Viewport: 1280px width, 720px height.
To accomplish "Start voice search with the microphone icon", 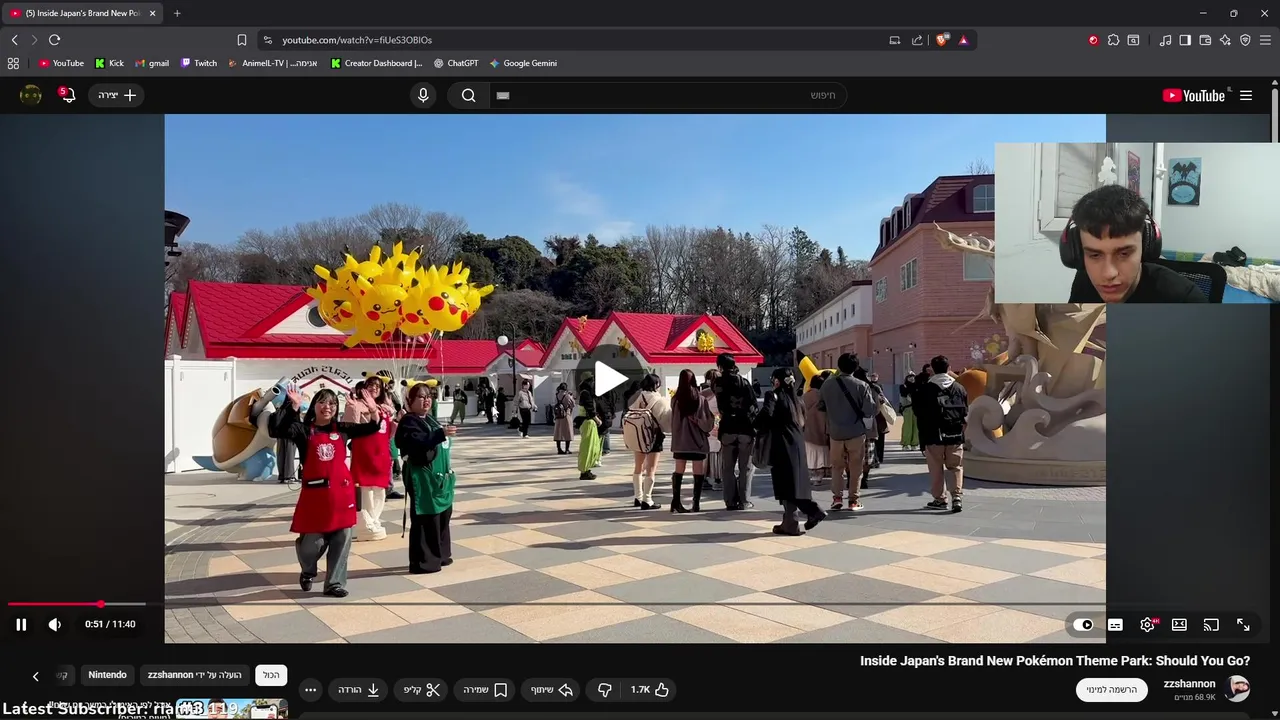I will (423, 95).
